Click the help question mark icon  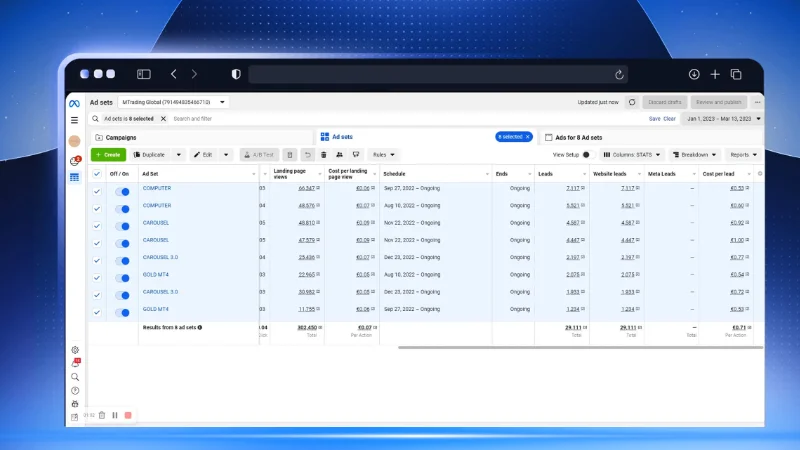[75, 390]
